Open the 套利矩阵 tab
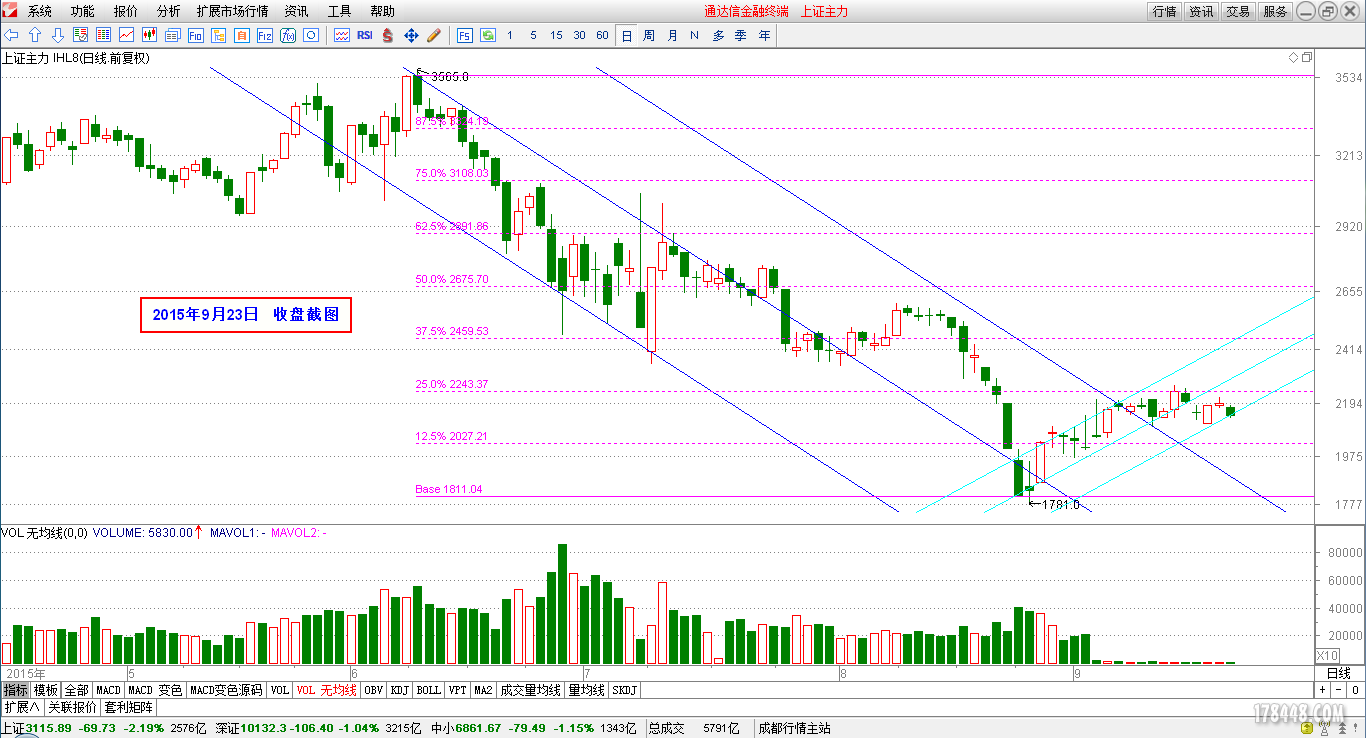1366x738 pixels. 129,707
